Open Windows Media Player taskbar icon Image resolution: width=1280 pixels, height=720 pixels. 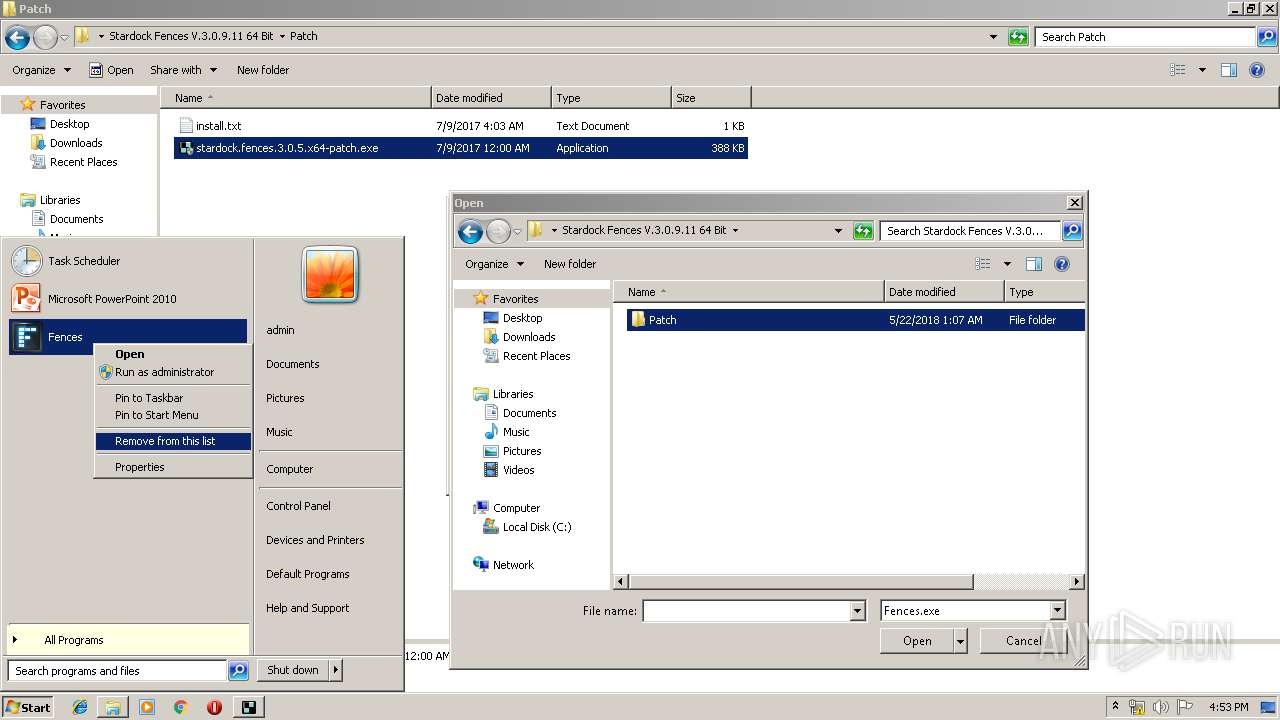click(x=147, y=707)
